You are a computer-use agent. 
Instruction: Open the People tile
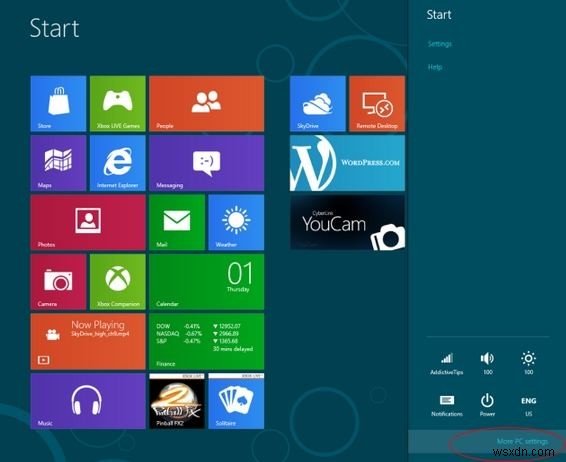tap(206, 103)
